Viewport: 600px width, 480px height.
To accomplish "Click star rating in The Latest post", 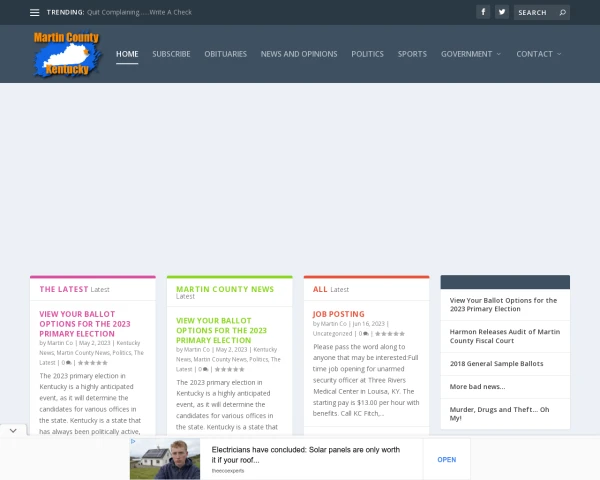I will 93,362.
